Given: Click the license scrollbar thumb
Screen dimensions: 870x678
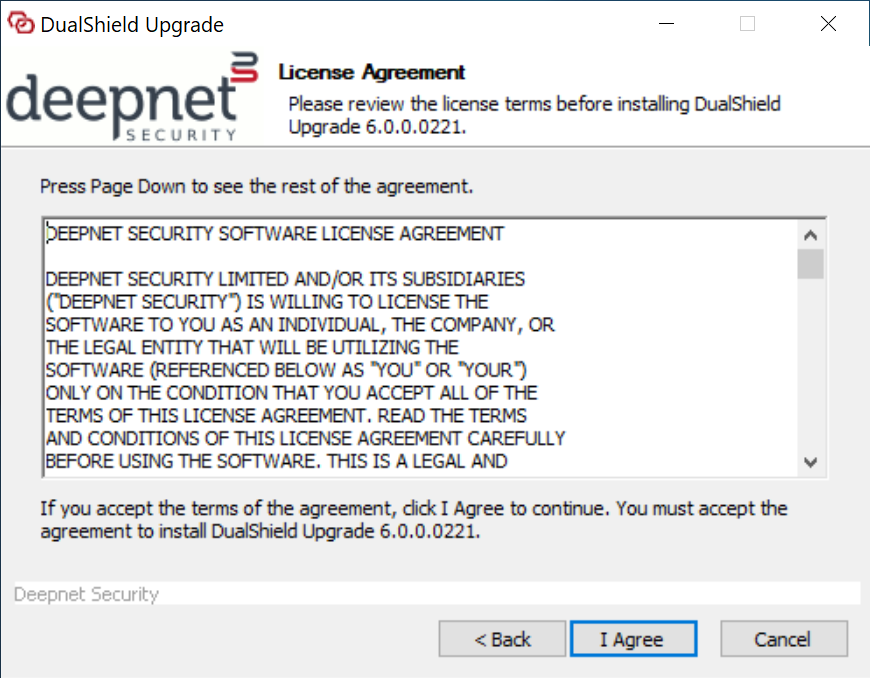Looking at the screenshot, I should [x=810, y=264].
